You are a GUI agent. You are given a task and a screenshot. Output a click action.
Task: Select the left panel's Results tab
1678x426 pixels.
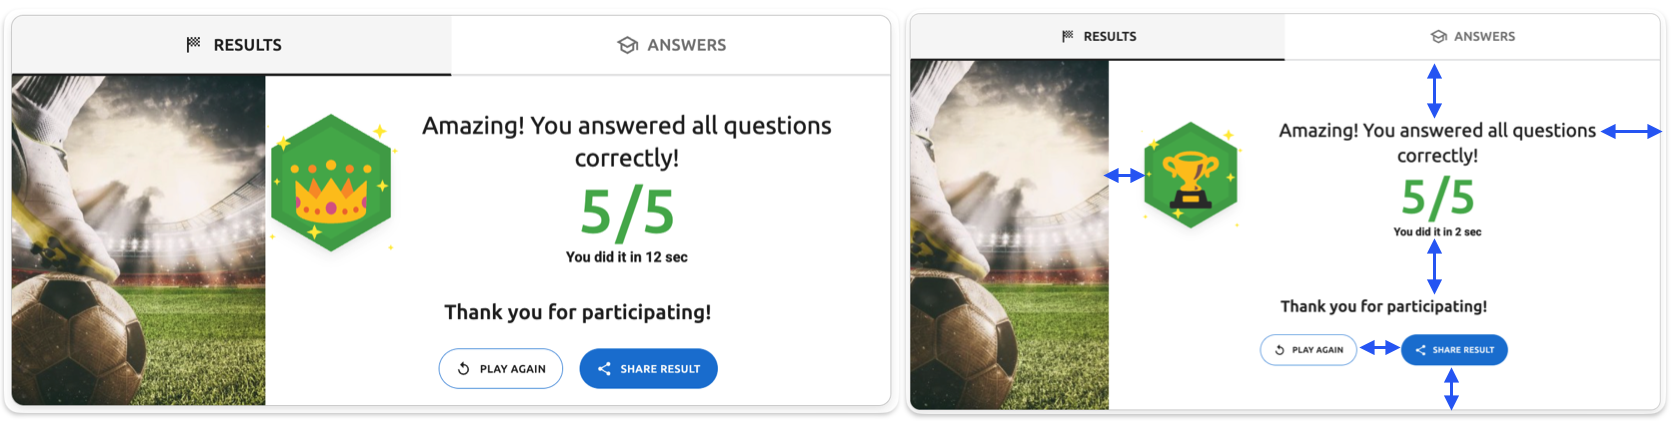[x=232, y=45]
